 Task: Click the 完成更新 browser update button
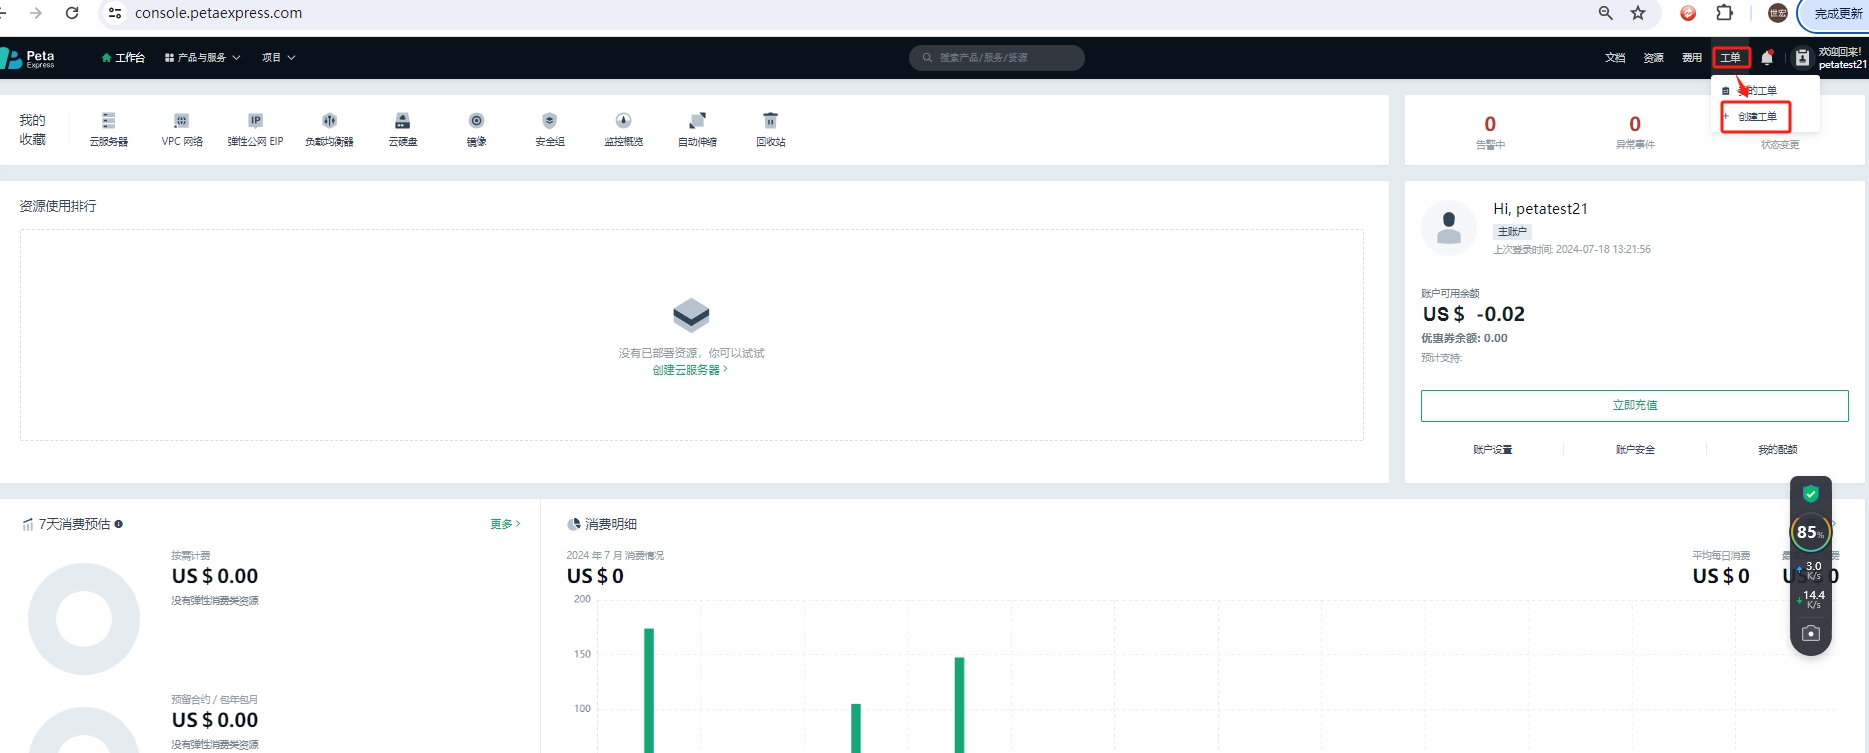[x=1836, y=13]
